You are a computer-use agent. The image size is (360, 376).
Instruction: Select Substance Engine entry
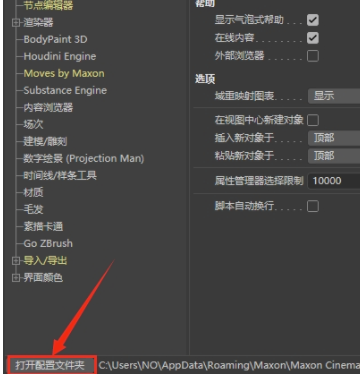click(x=65, y=90)
